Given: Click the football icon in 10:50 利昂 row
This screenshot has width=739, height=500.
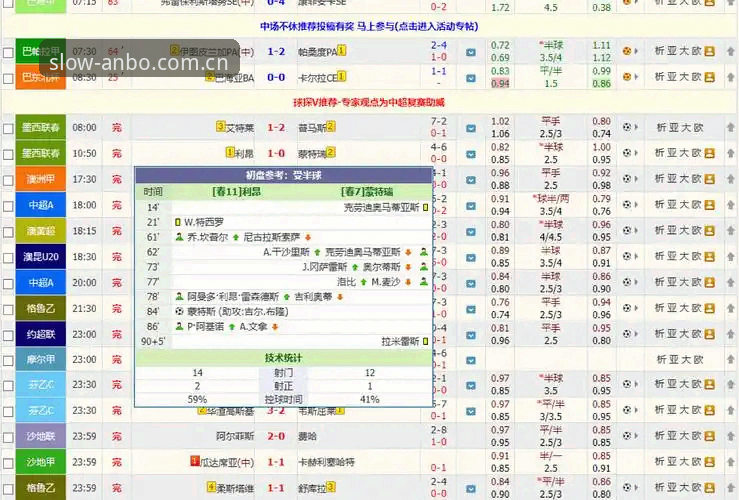Looking at the screenshot, I should pyautogui.click(x=627, y=153).
